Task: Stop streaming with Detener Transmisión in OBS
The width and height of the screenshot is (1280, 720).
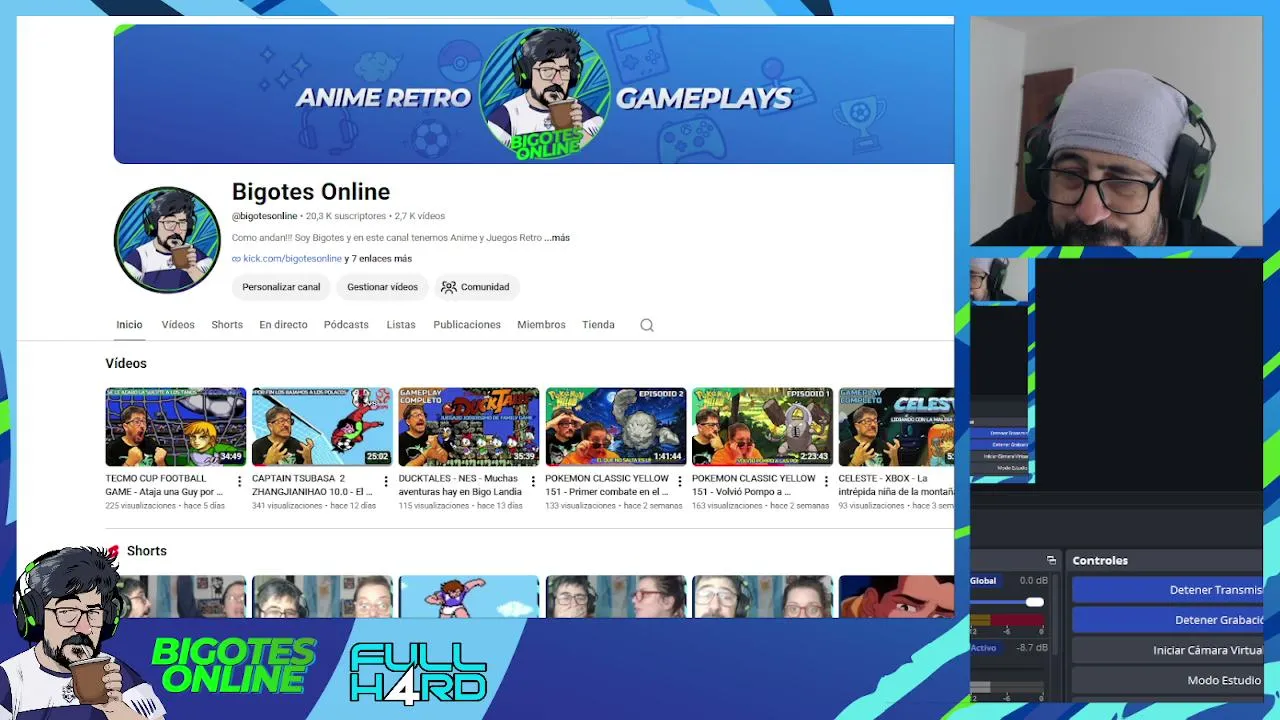Action: tap(1168, 590)
